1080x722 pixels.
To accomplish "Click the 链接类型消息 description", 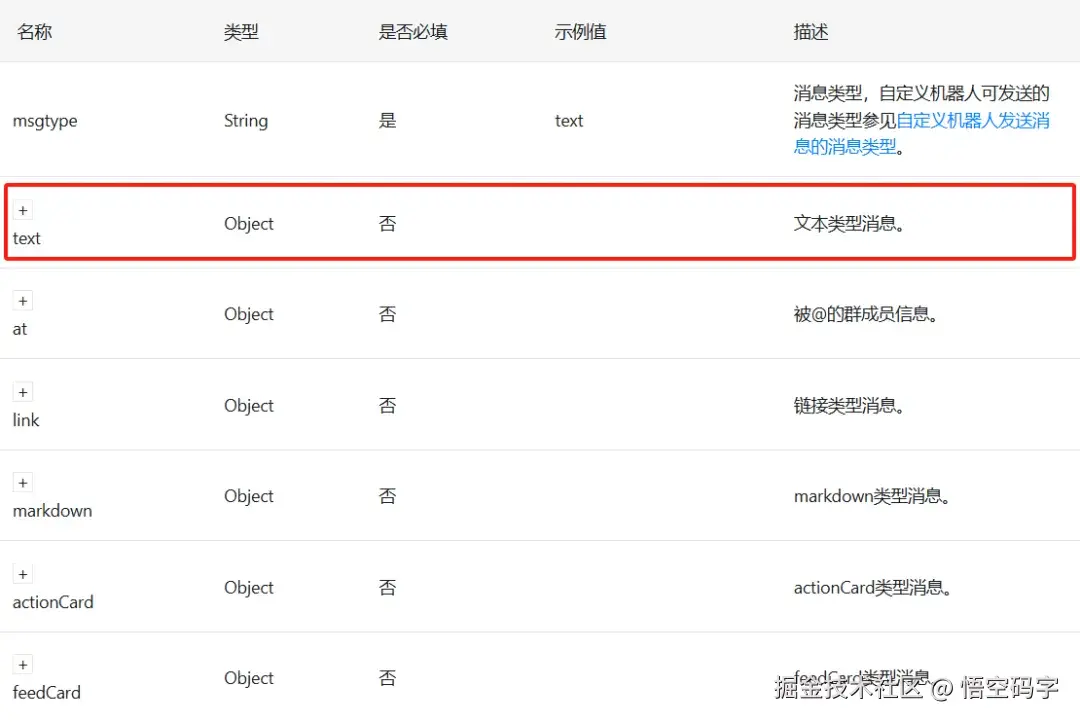I will [x=849, y=405].
